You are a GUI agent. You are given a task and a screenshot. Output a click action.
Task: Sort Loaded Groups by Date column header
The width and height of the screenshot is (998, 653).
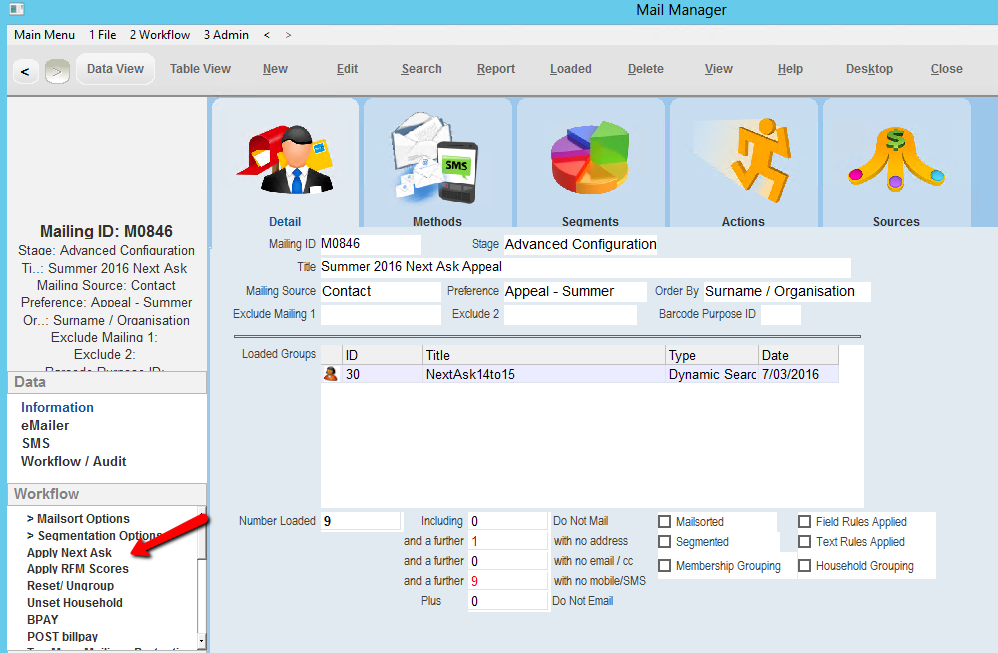[x=798, y=355]
